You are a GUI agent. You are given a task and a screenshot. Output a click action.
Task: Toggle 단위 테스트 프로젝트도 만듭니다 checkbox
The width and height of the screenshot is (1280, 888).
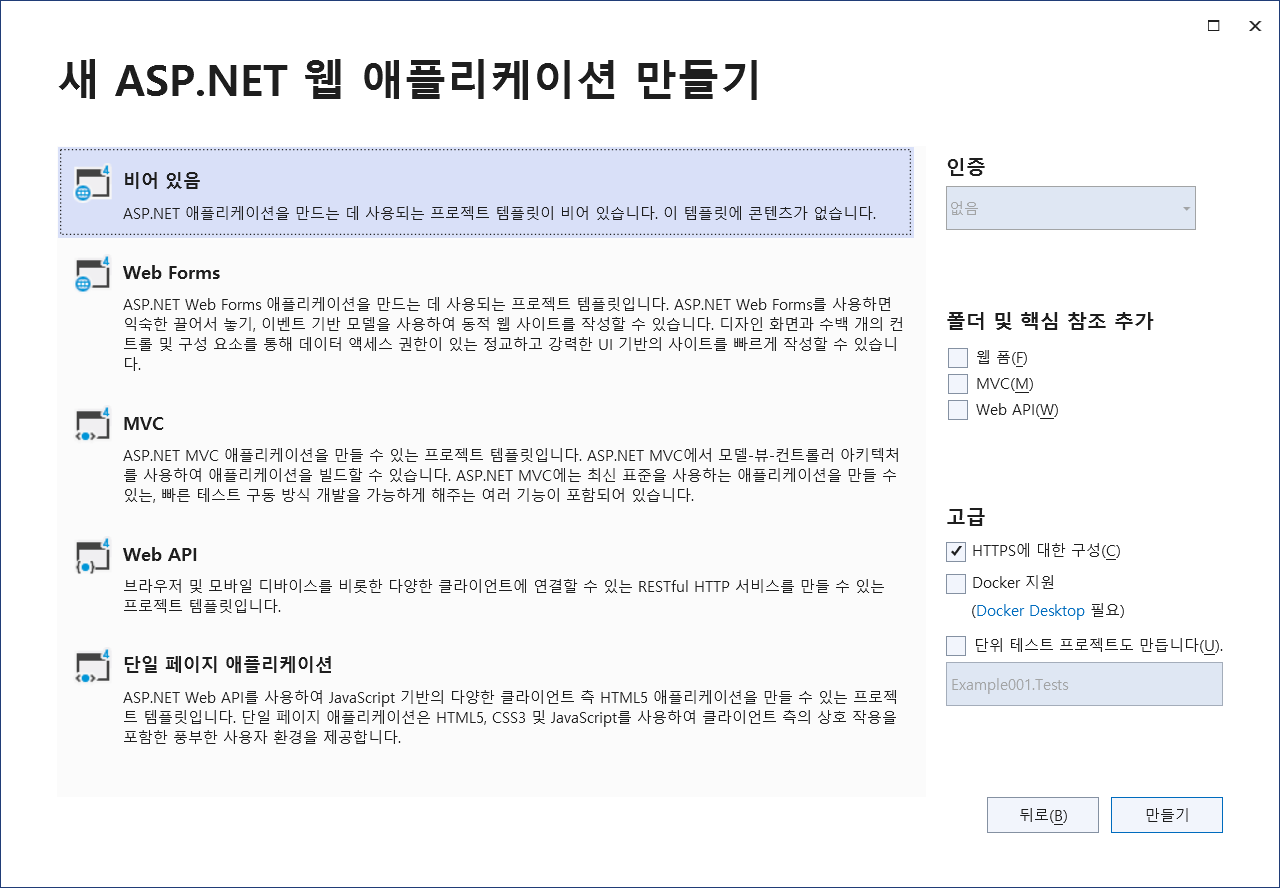coord(955,646)
